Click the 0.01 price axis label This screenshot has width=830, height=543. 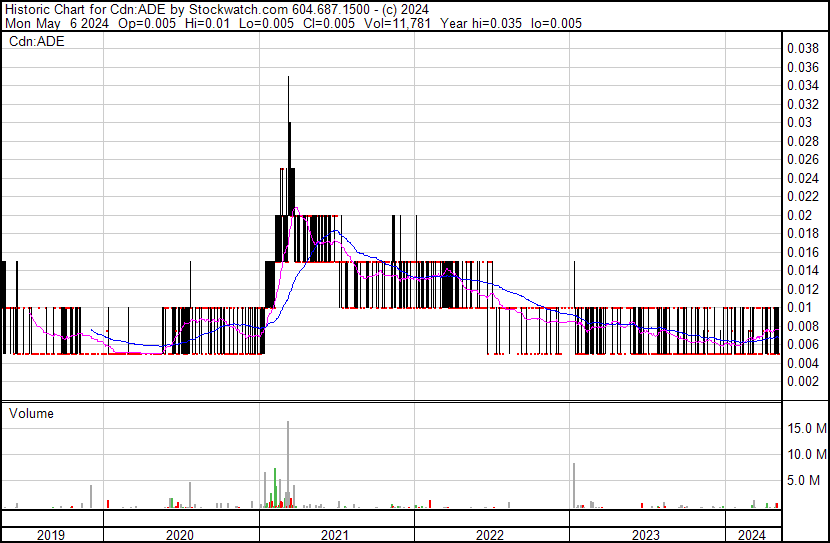click(799, 308)
